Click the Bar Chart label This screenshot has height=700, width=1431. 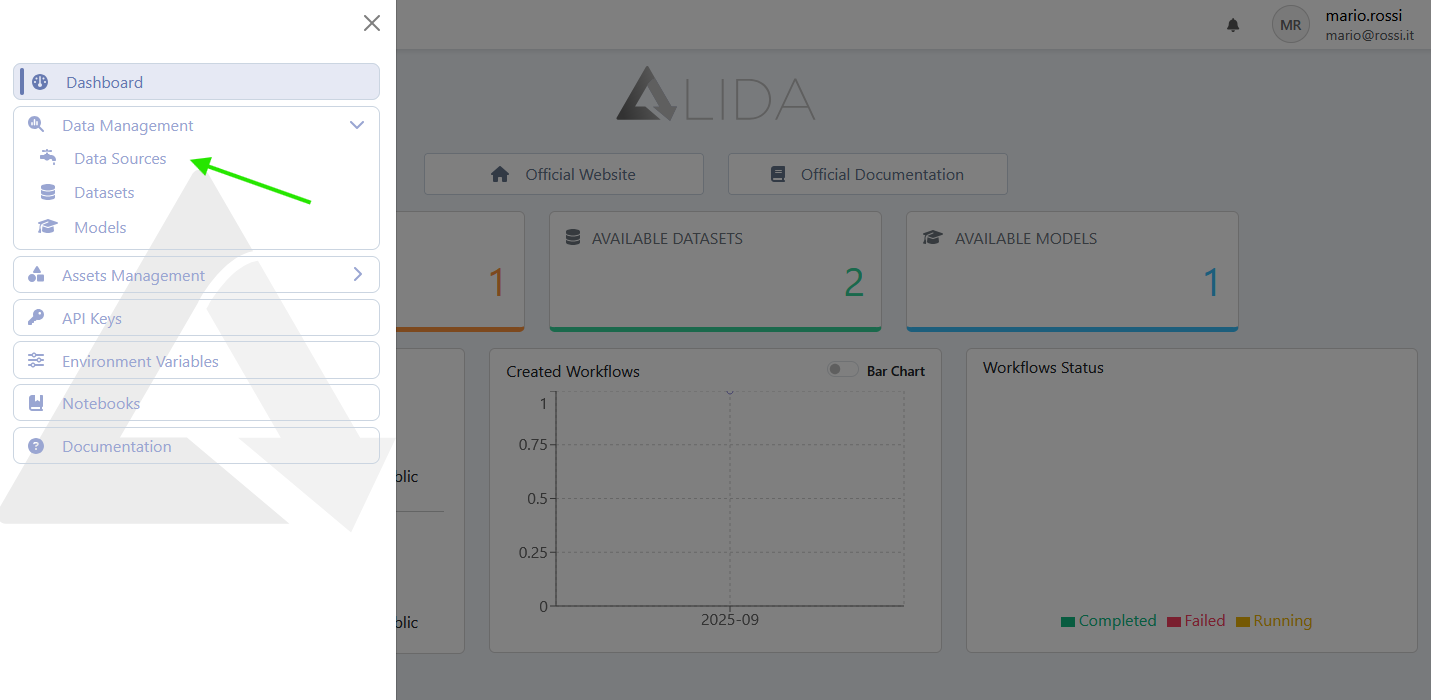pos(896,371)
